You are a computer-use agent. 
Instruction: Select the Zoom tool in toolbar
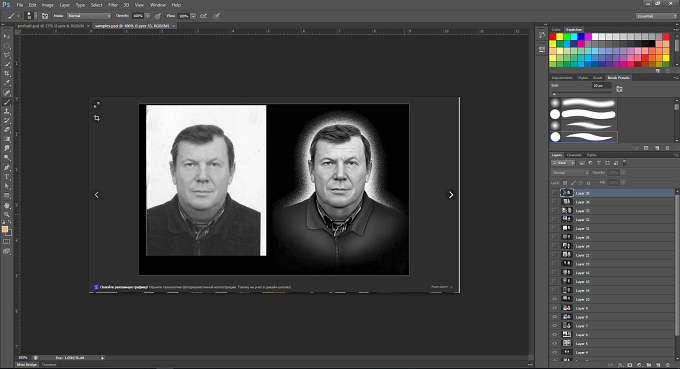7,215
